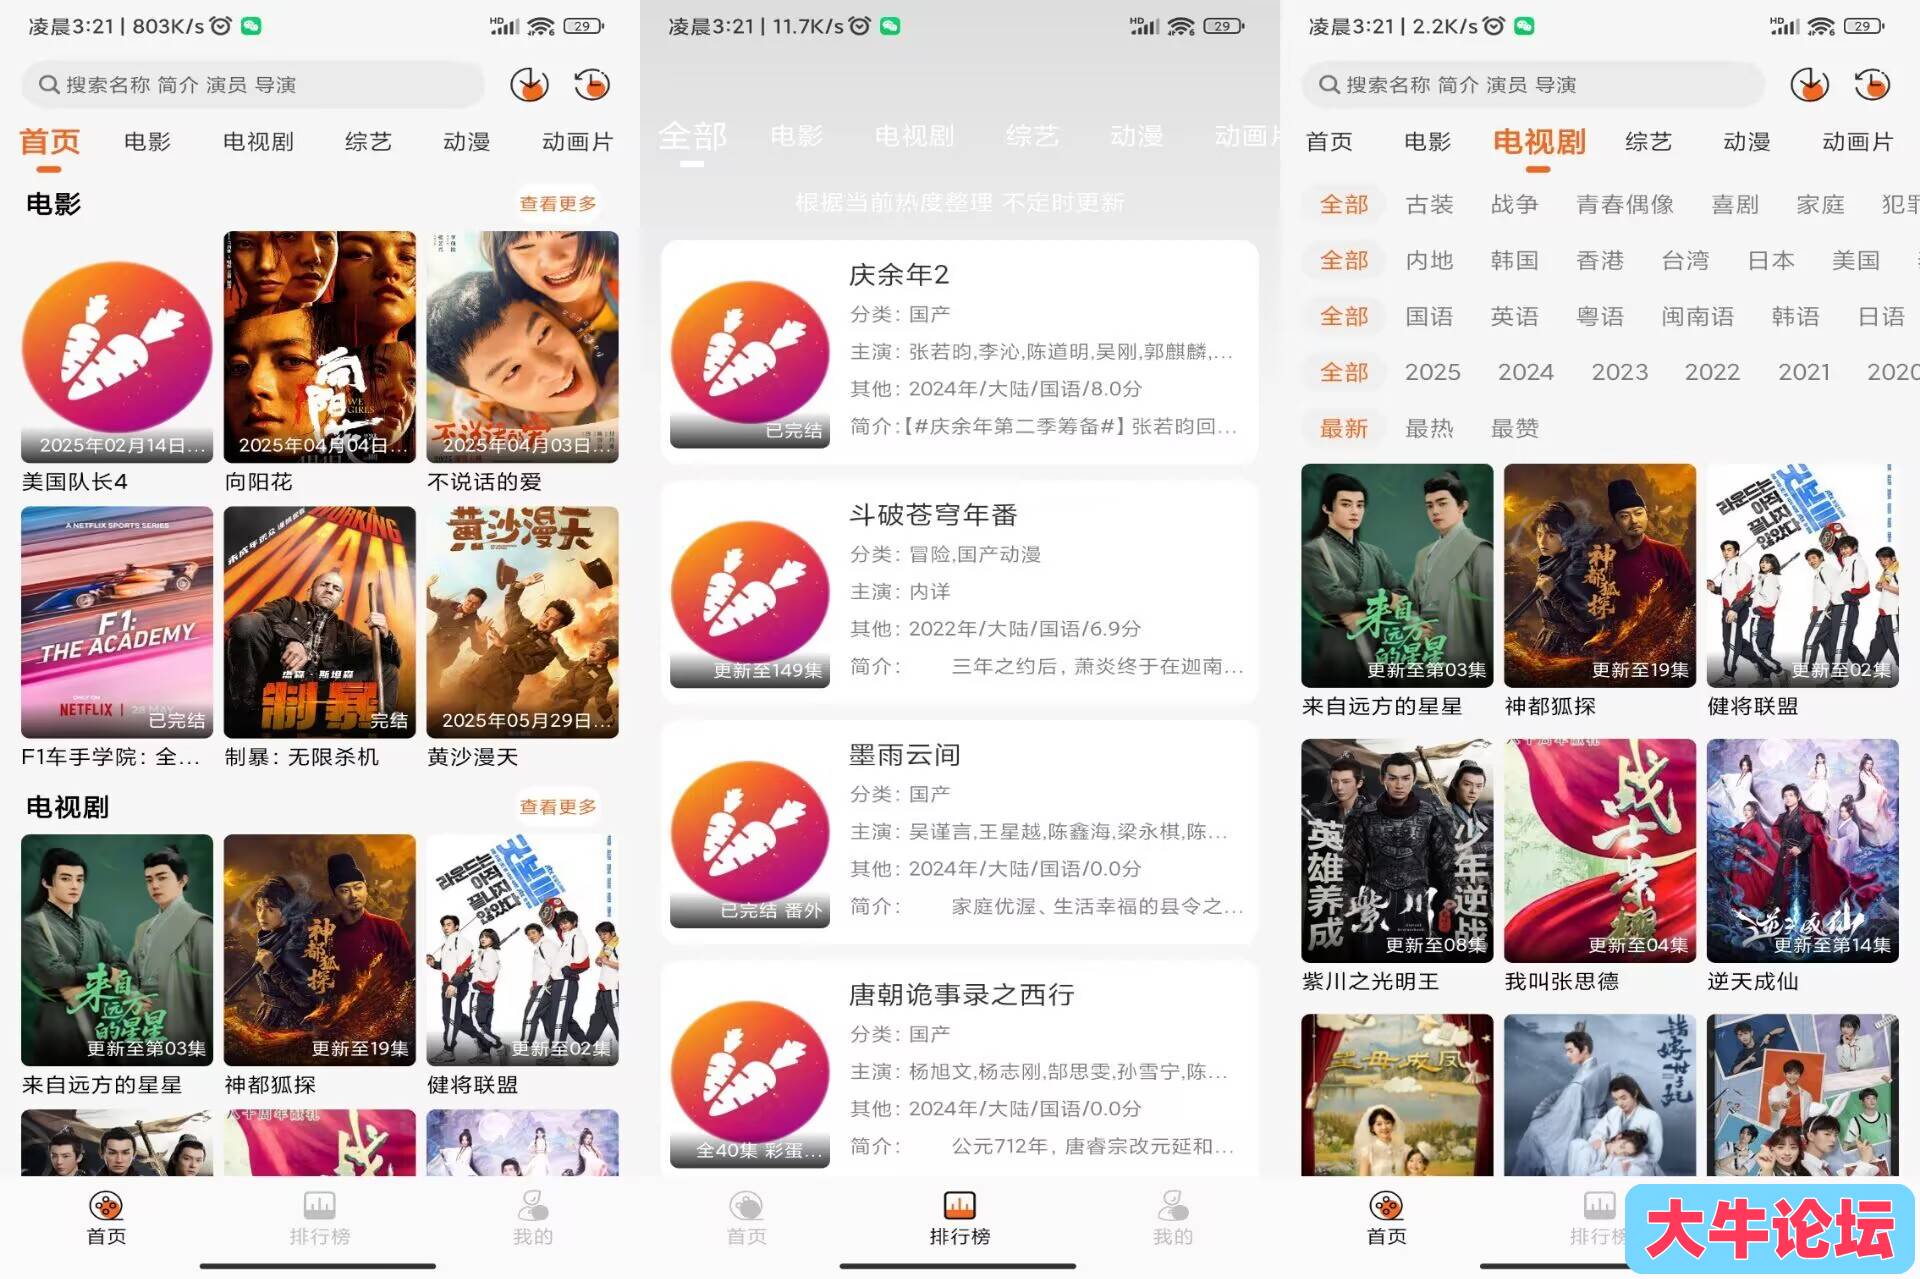Open 来自远方的星星 poster in left screen

117,950
